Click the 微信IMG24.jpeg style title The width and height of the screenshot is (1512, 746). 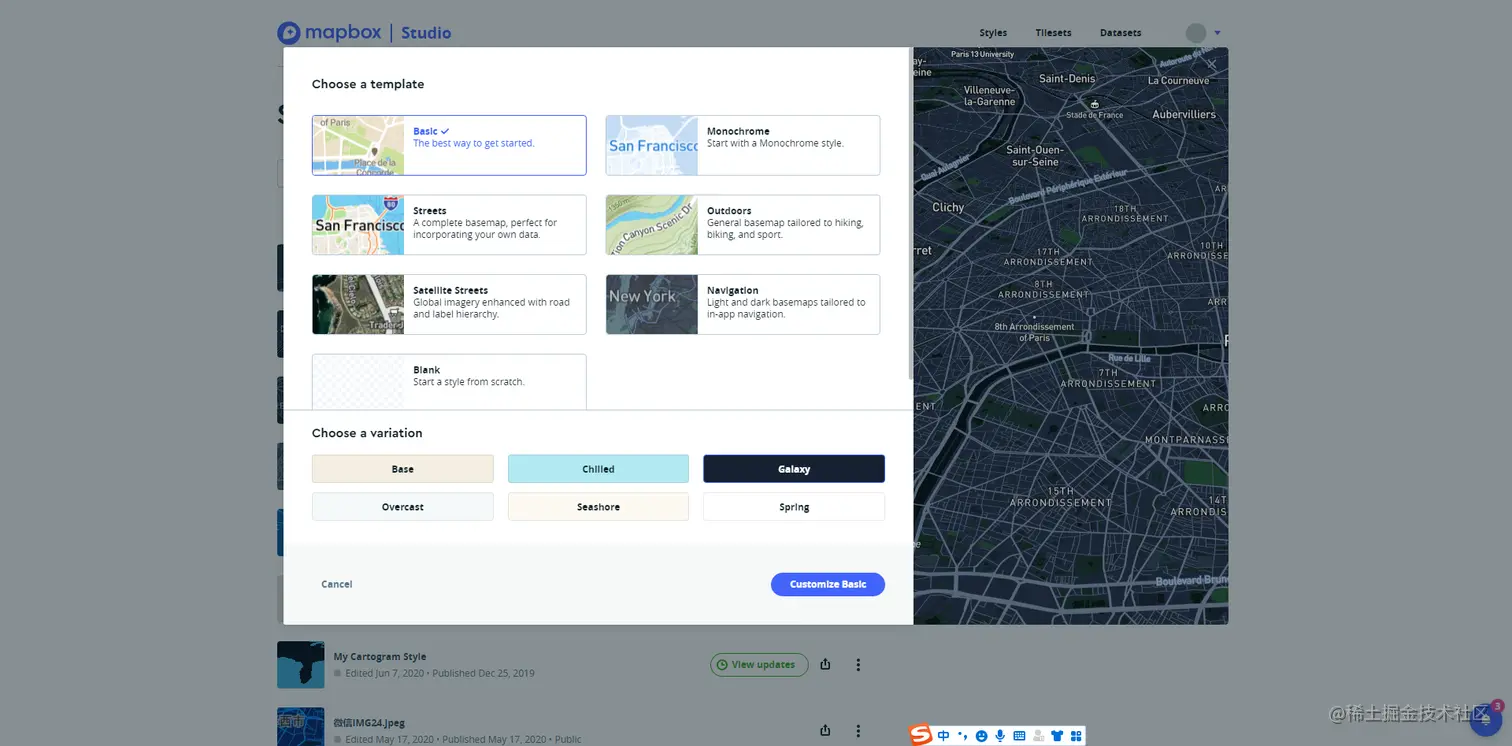(369, 722)
